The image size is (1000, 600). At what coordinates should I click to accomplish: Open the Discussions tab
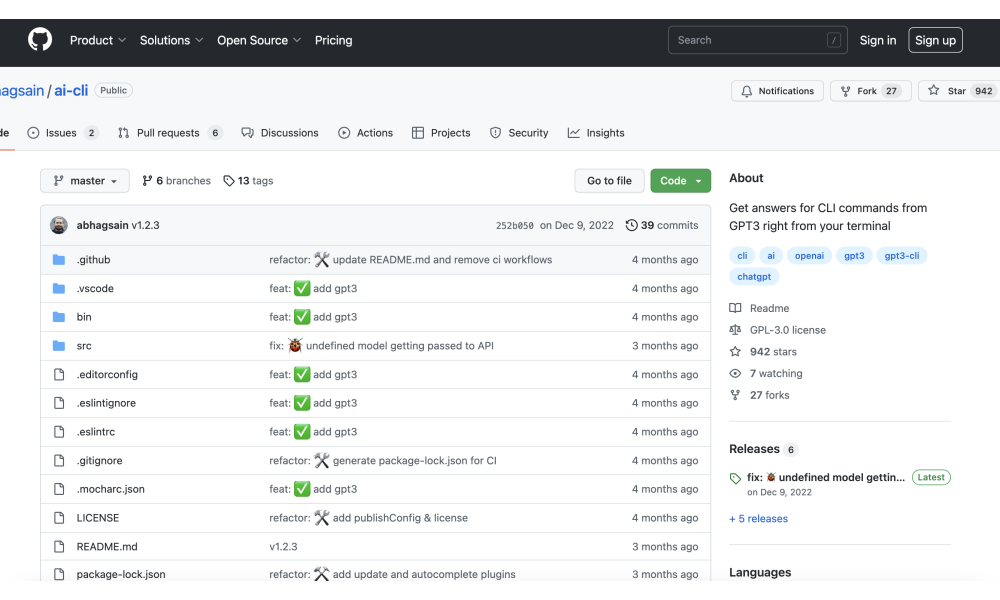[x=279, y=133]
